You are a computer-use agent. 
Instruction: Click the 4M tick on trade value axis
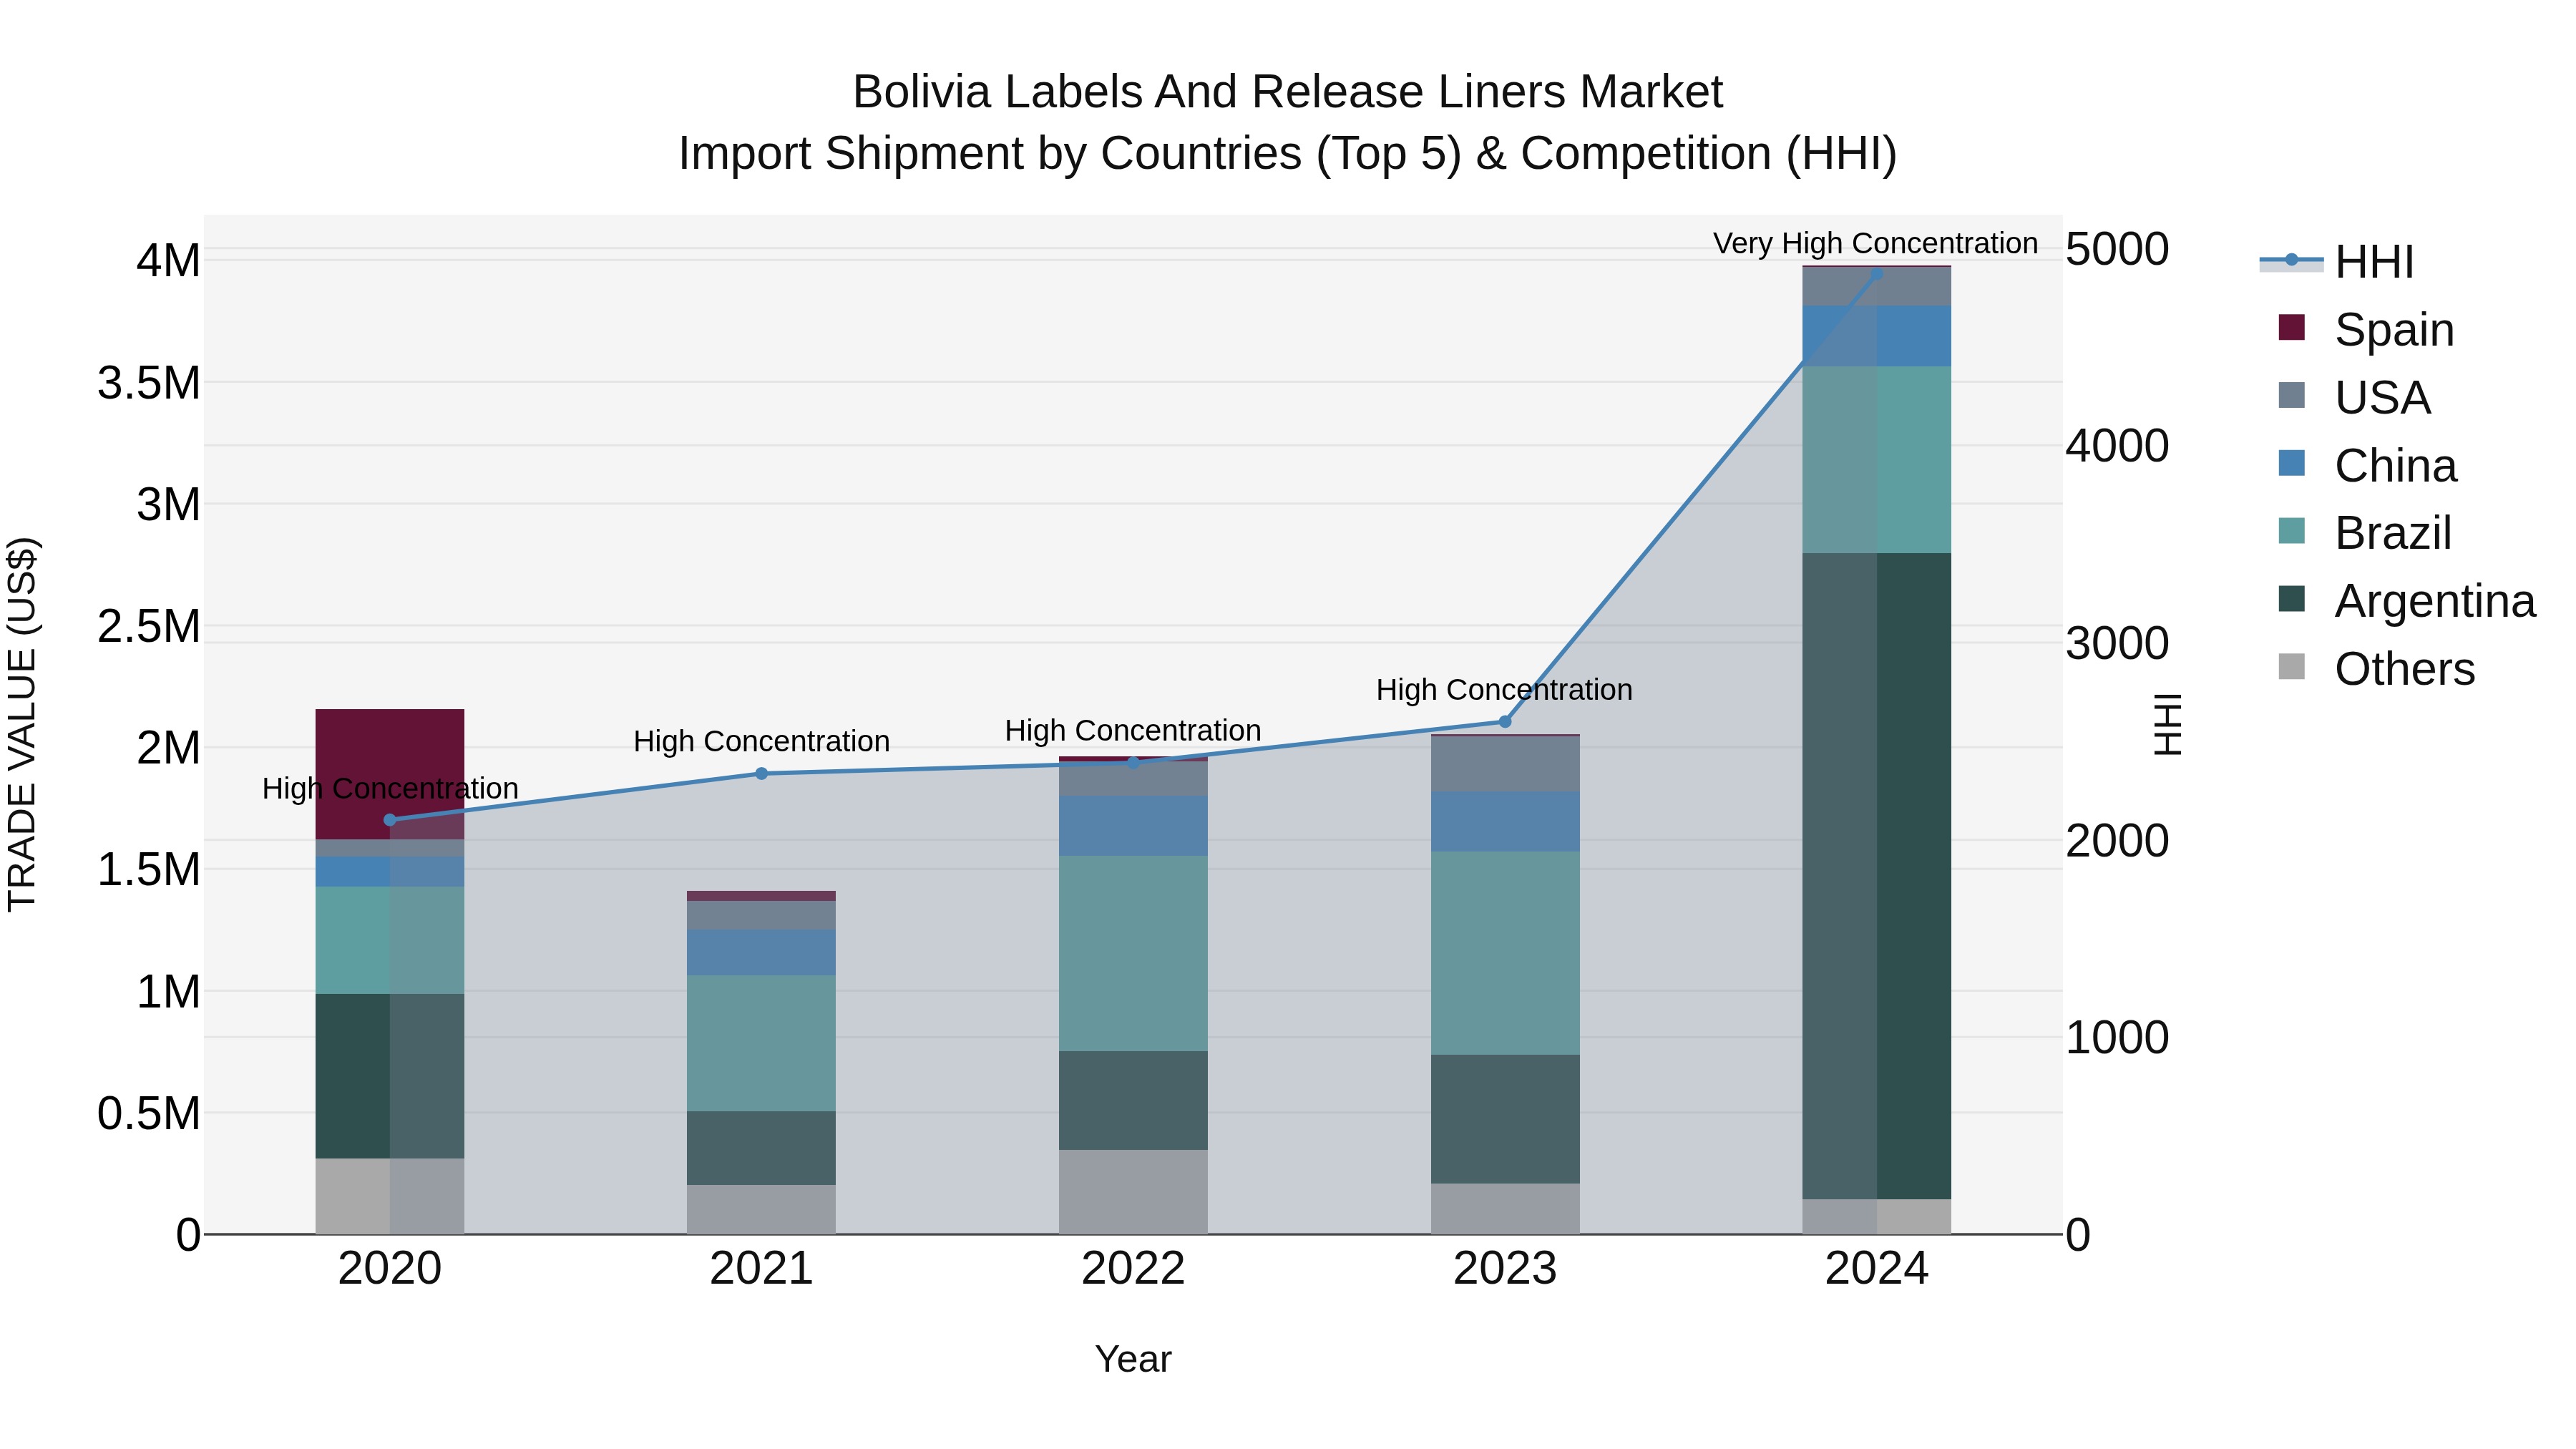coord(169,261)
